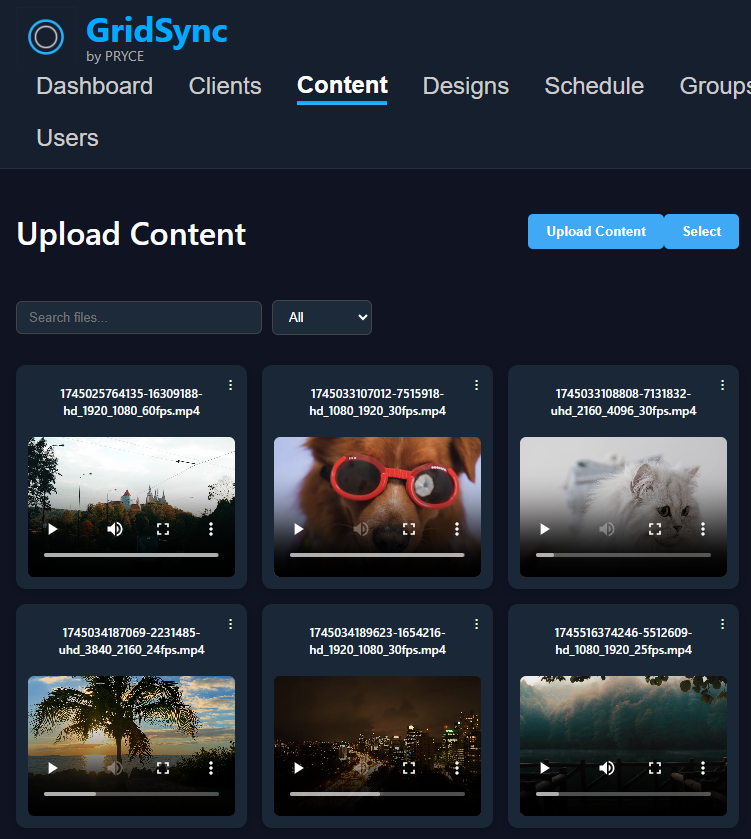
Task: Expand card options for 1745516374246 file
Action: point(723,624)
